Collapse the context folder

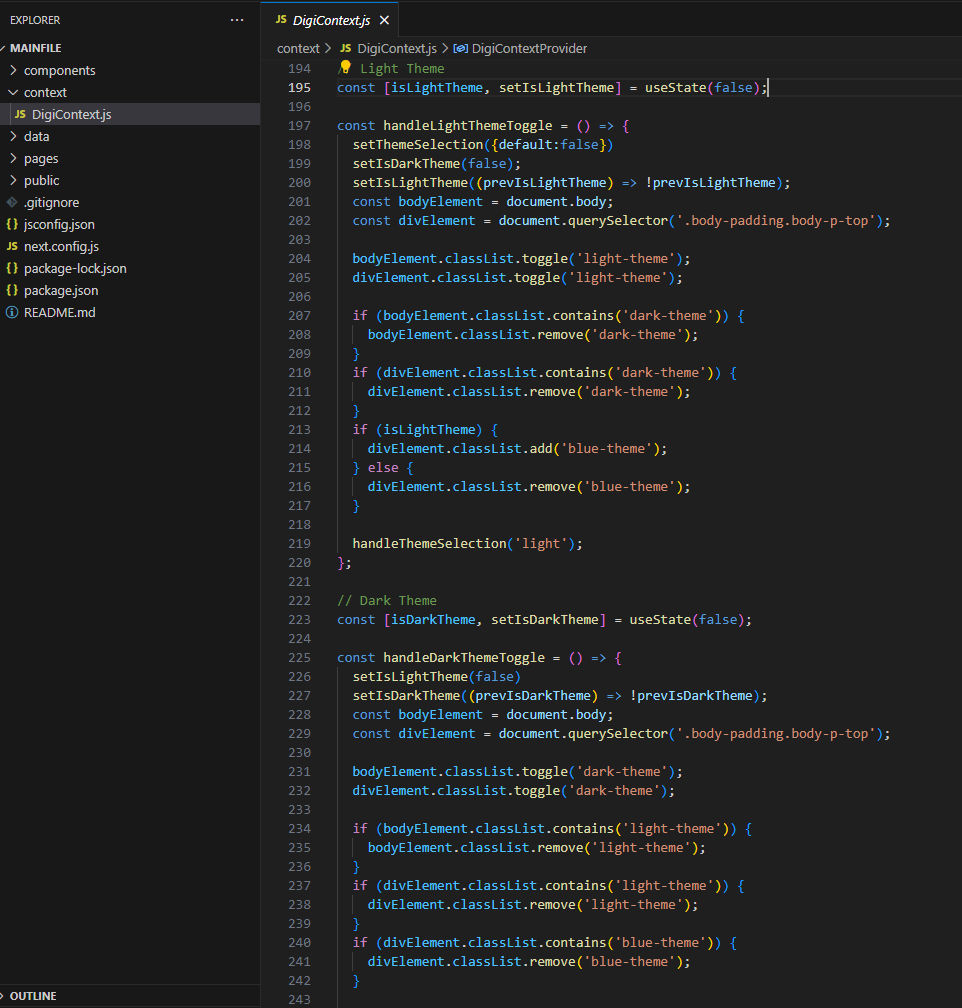click(x=45, y=92)
